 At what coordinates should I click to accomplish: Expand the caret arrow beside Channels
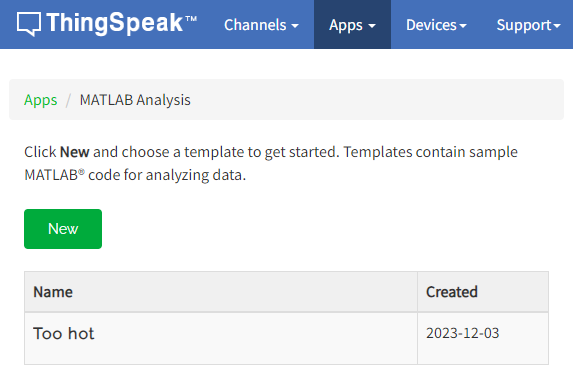[295, 26]
